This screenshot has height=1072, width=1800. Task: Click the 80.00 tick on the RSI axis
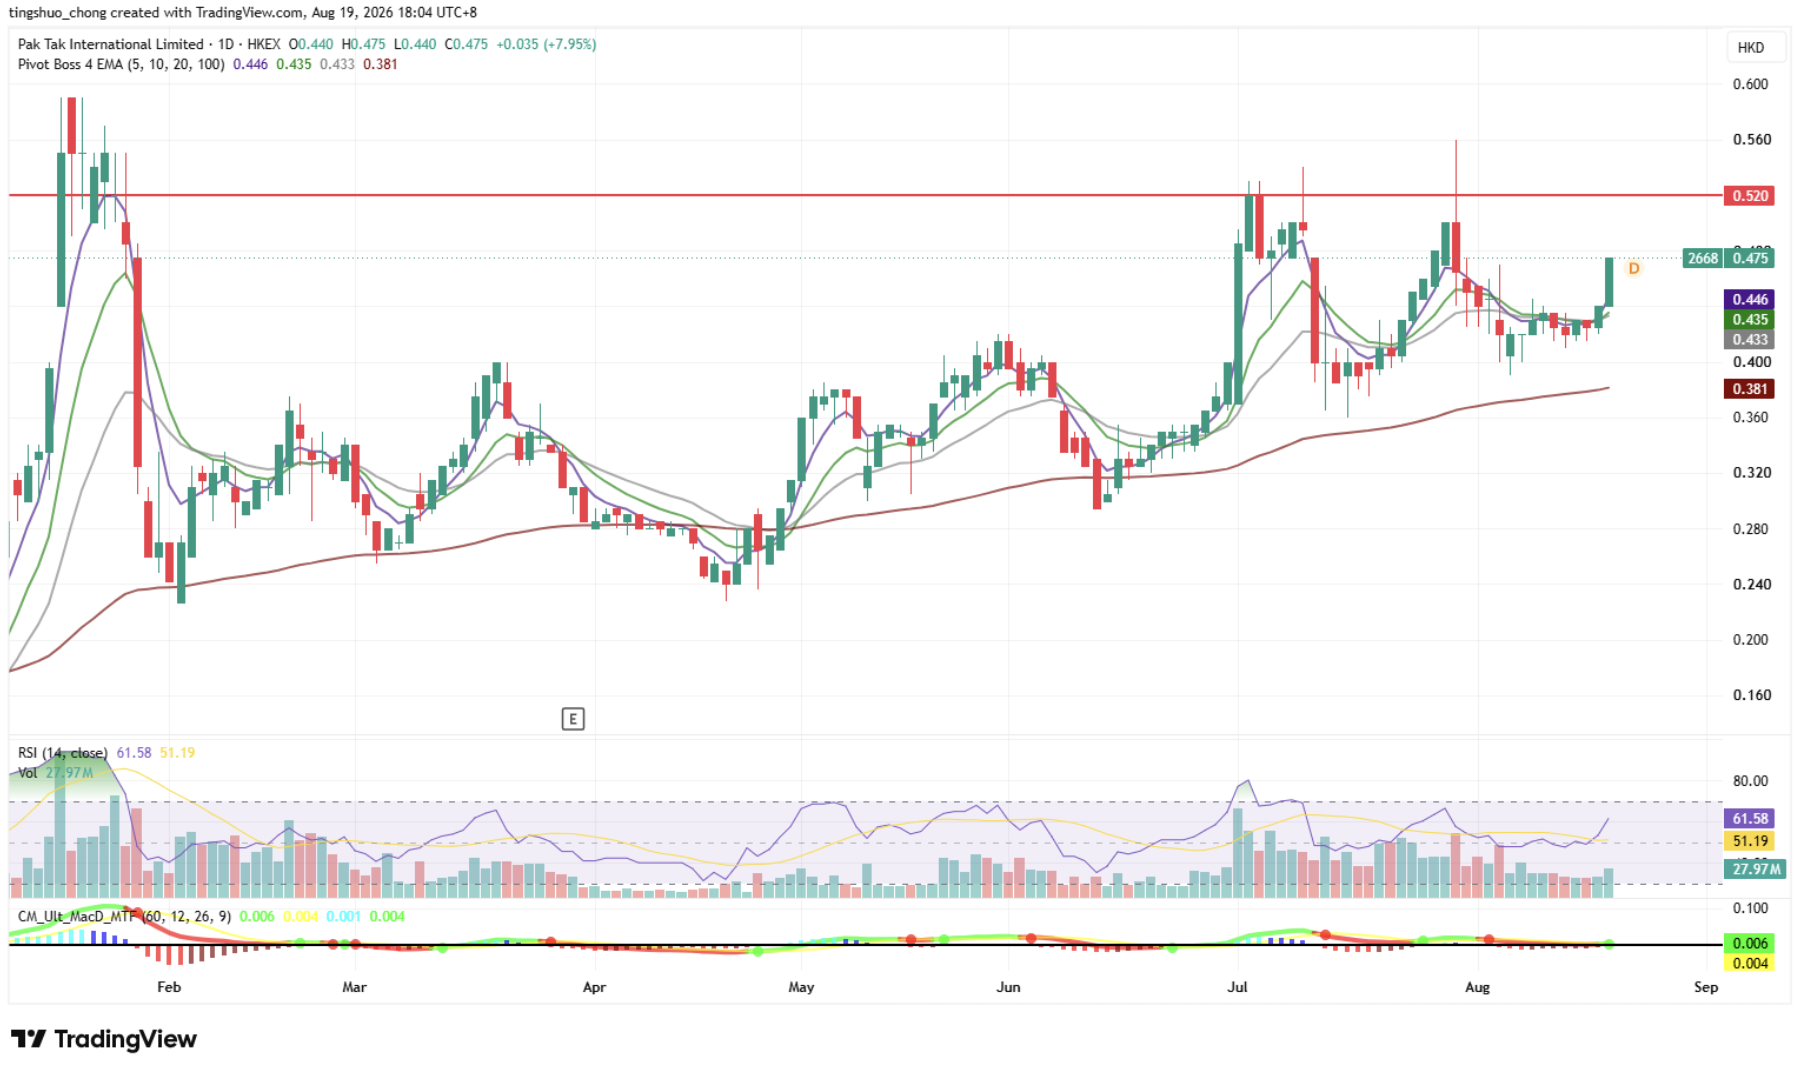click(1750, 781)
